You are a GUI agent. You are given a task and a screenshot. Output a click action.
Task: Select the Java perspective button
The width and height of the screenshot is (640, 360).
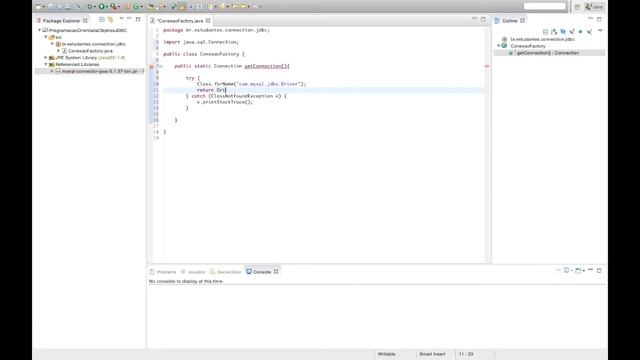(594, 7)
